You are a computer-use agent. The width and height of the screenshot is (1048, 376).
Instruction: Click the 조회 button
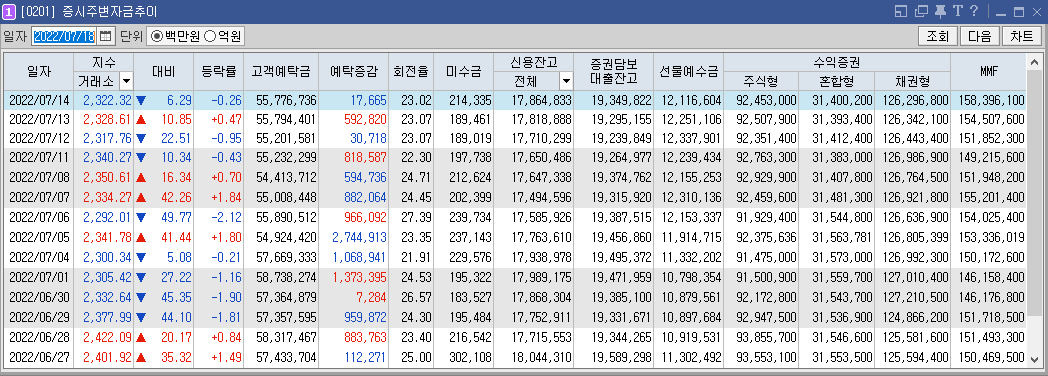938,36
